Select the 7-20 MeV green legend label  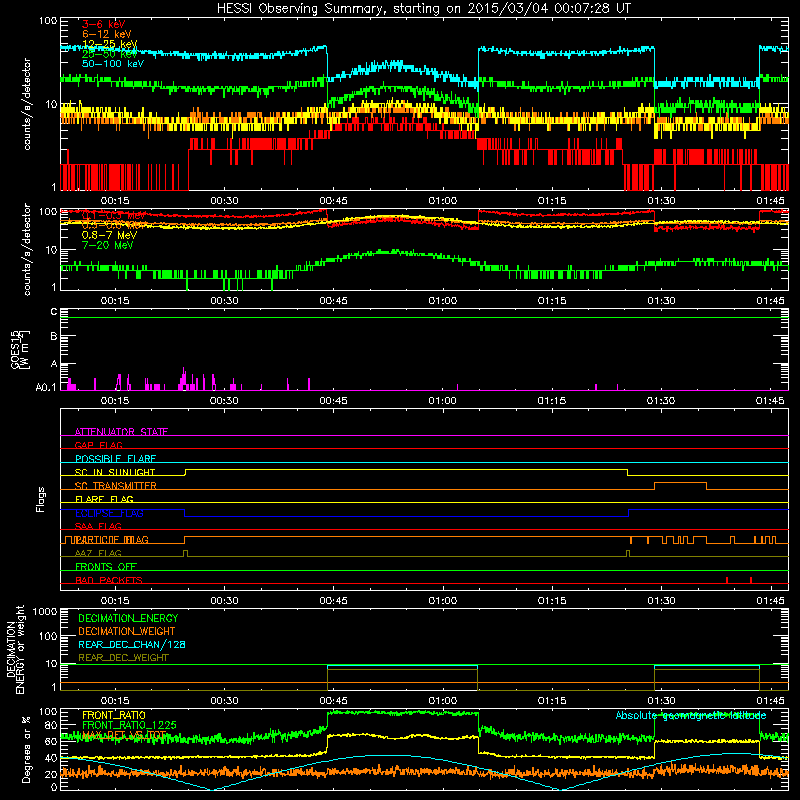(x=107, y=245)
